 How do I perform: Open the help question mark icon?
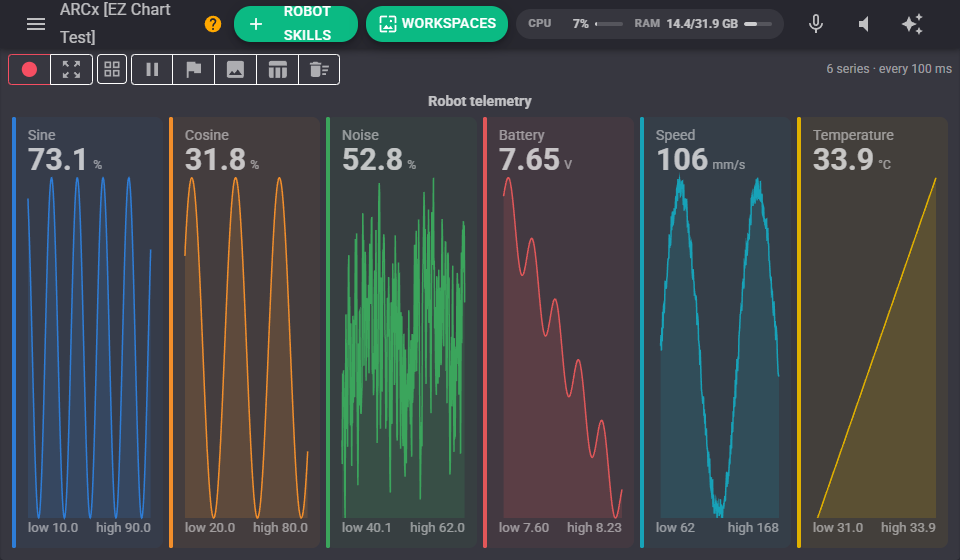pos(212,24)
